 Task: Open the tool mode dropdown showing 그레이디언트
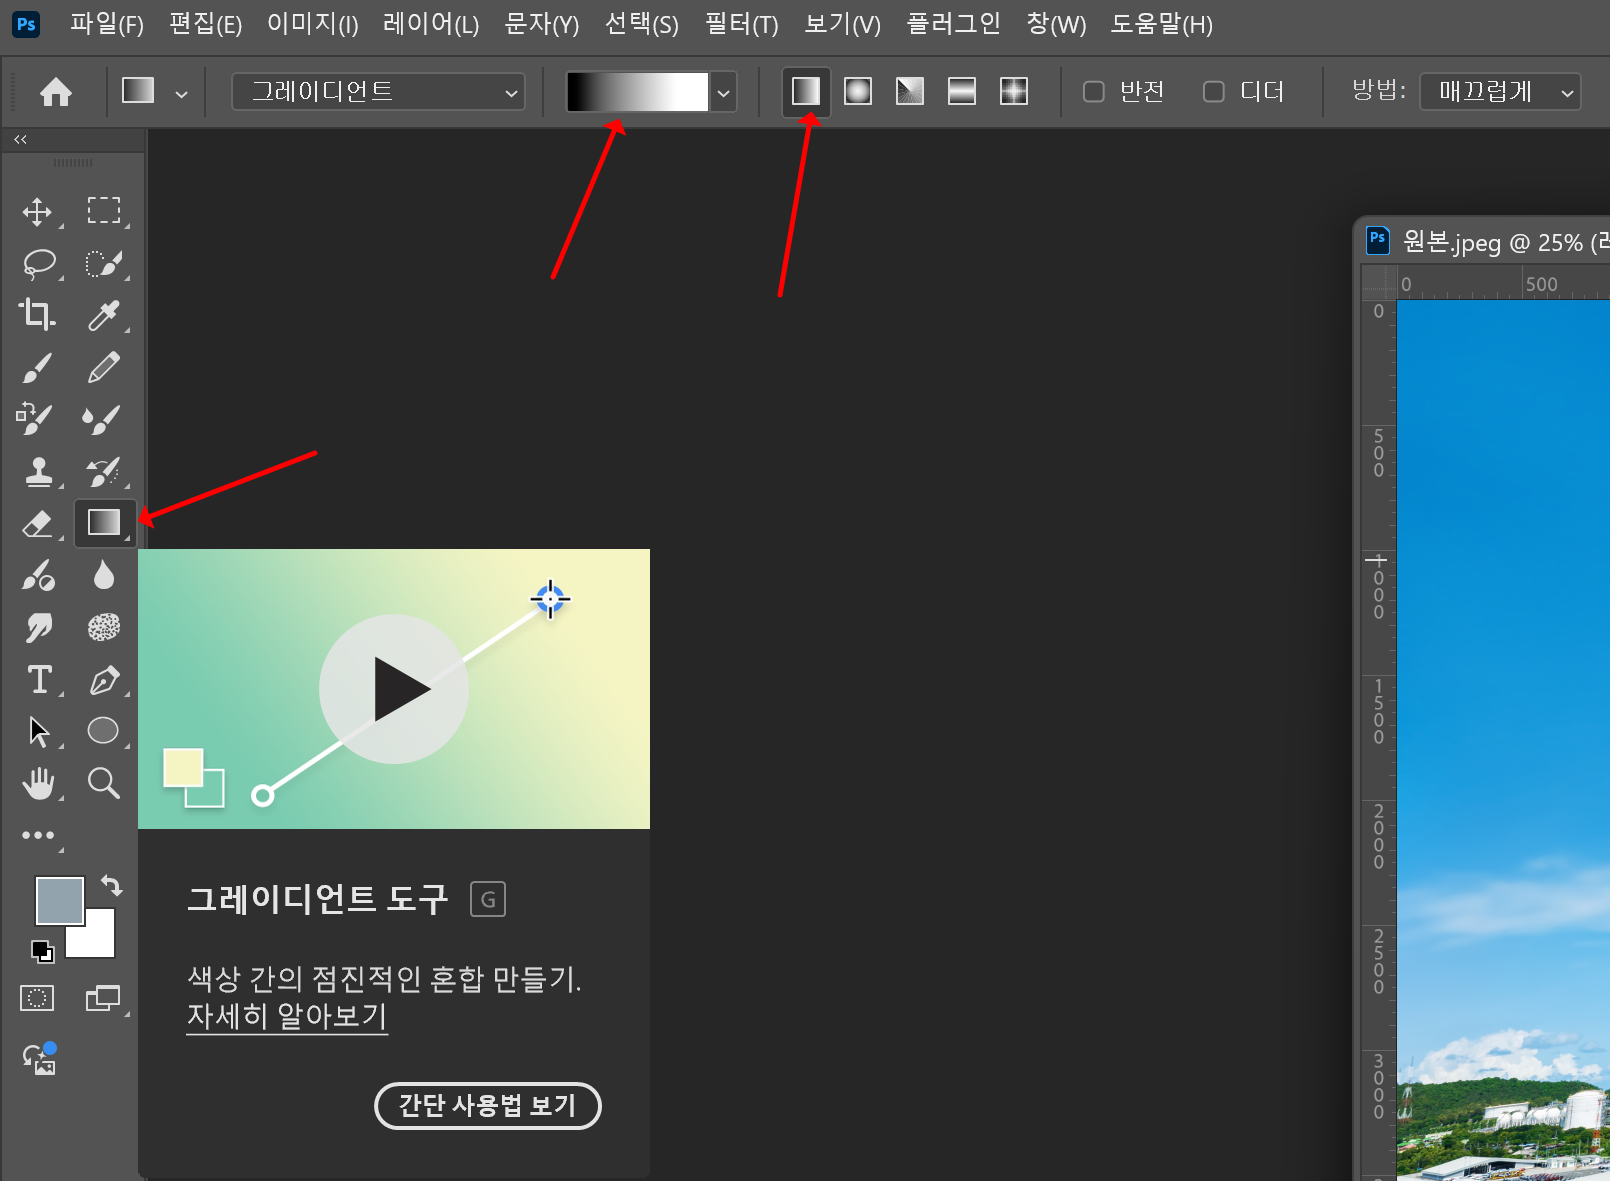[378, 91]
